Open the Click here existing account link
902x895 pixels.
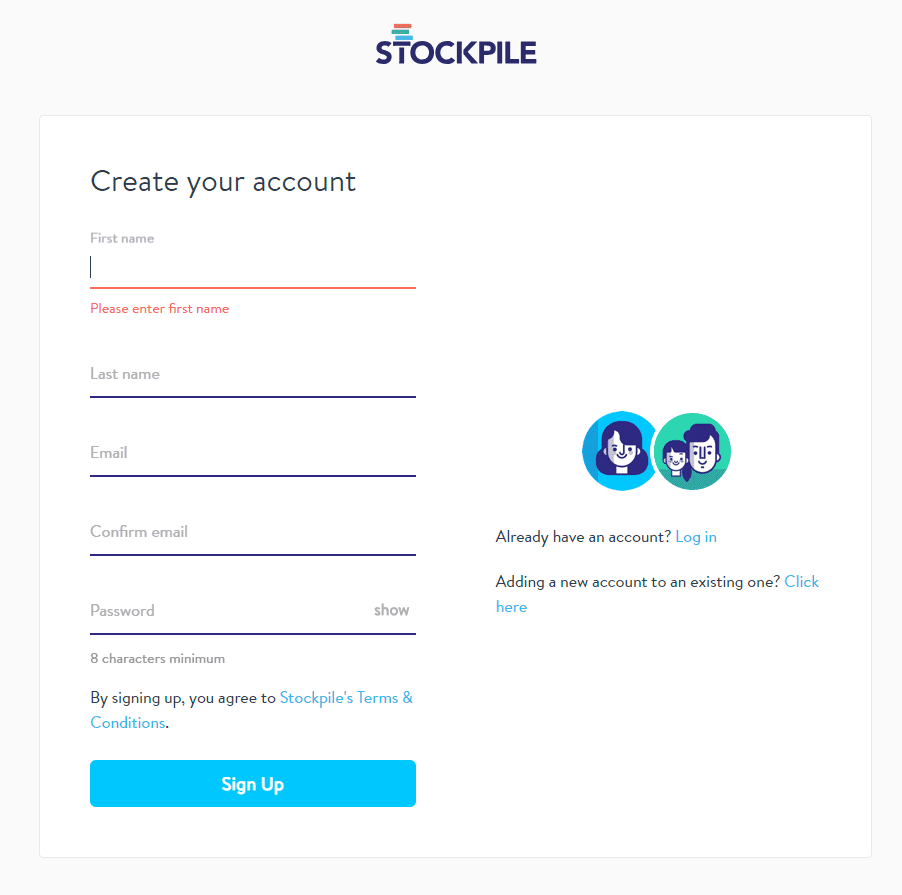(657, 594)
